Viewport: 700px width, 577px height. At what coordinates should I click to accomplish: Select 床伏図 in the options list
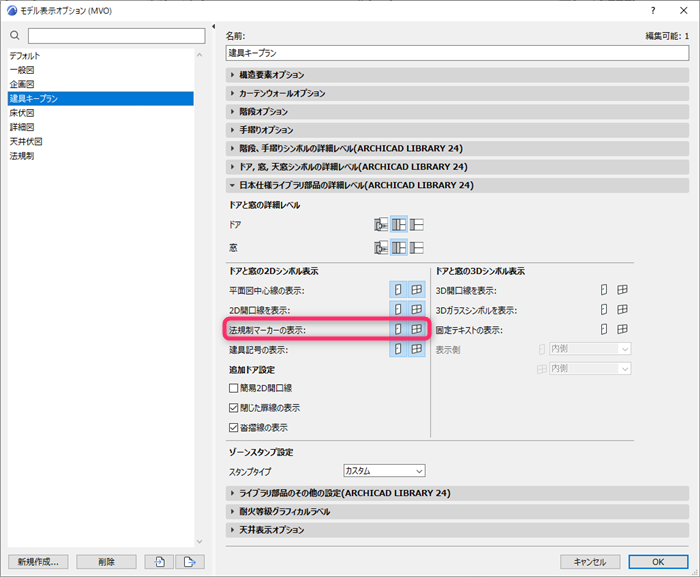101,113
